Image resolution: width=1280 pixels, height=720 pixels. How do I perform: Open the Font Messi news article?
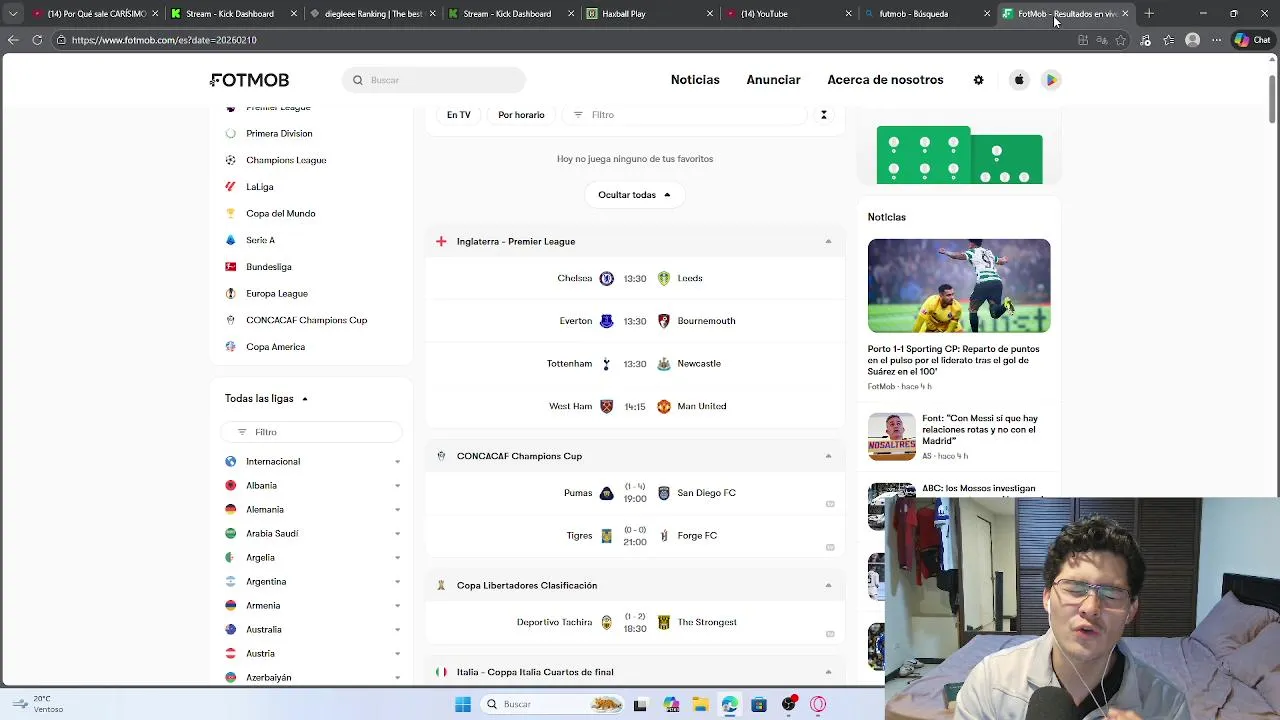click(x=959, y=437)
